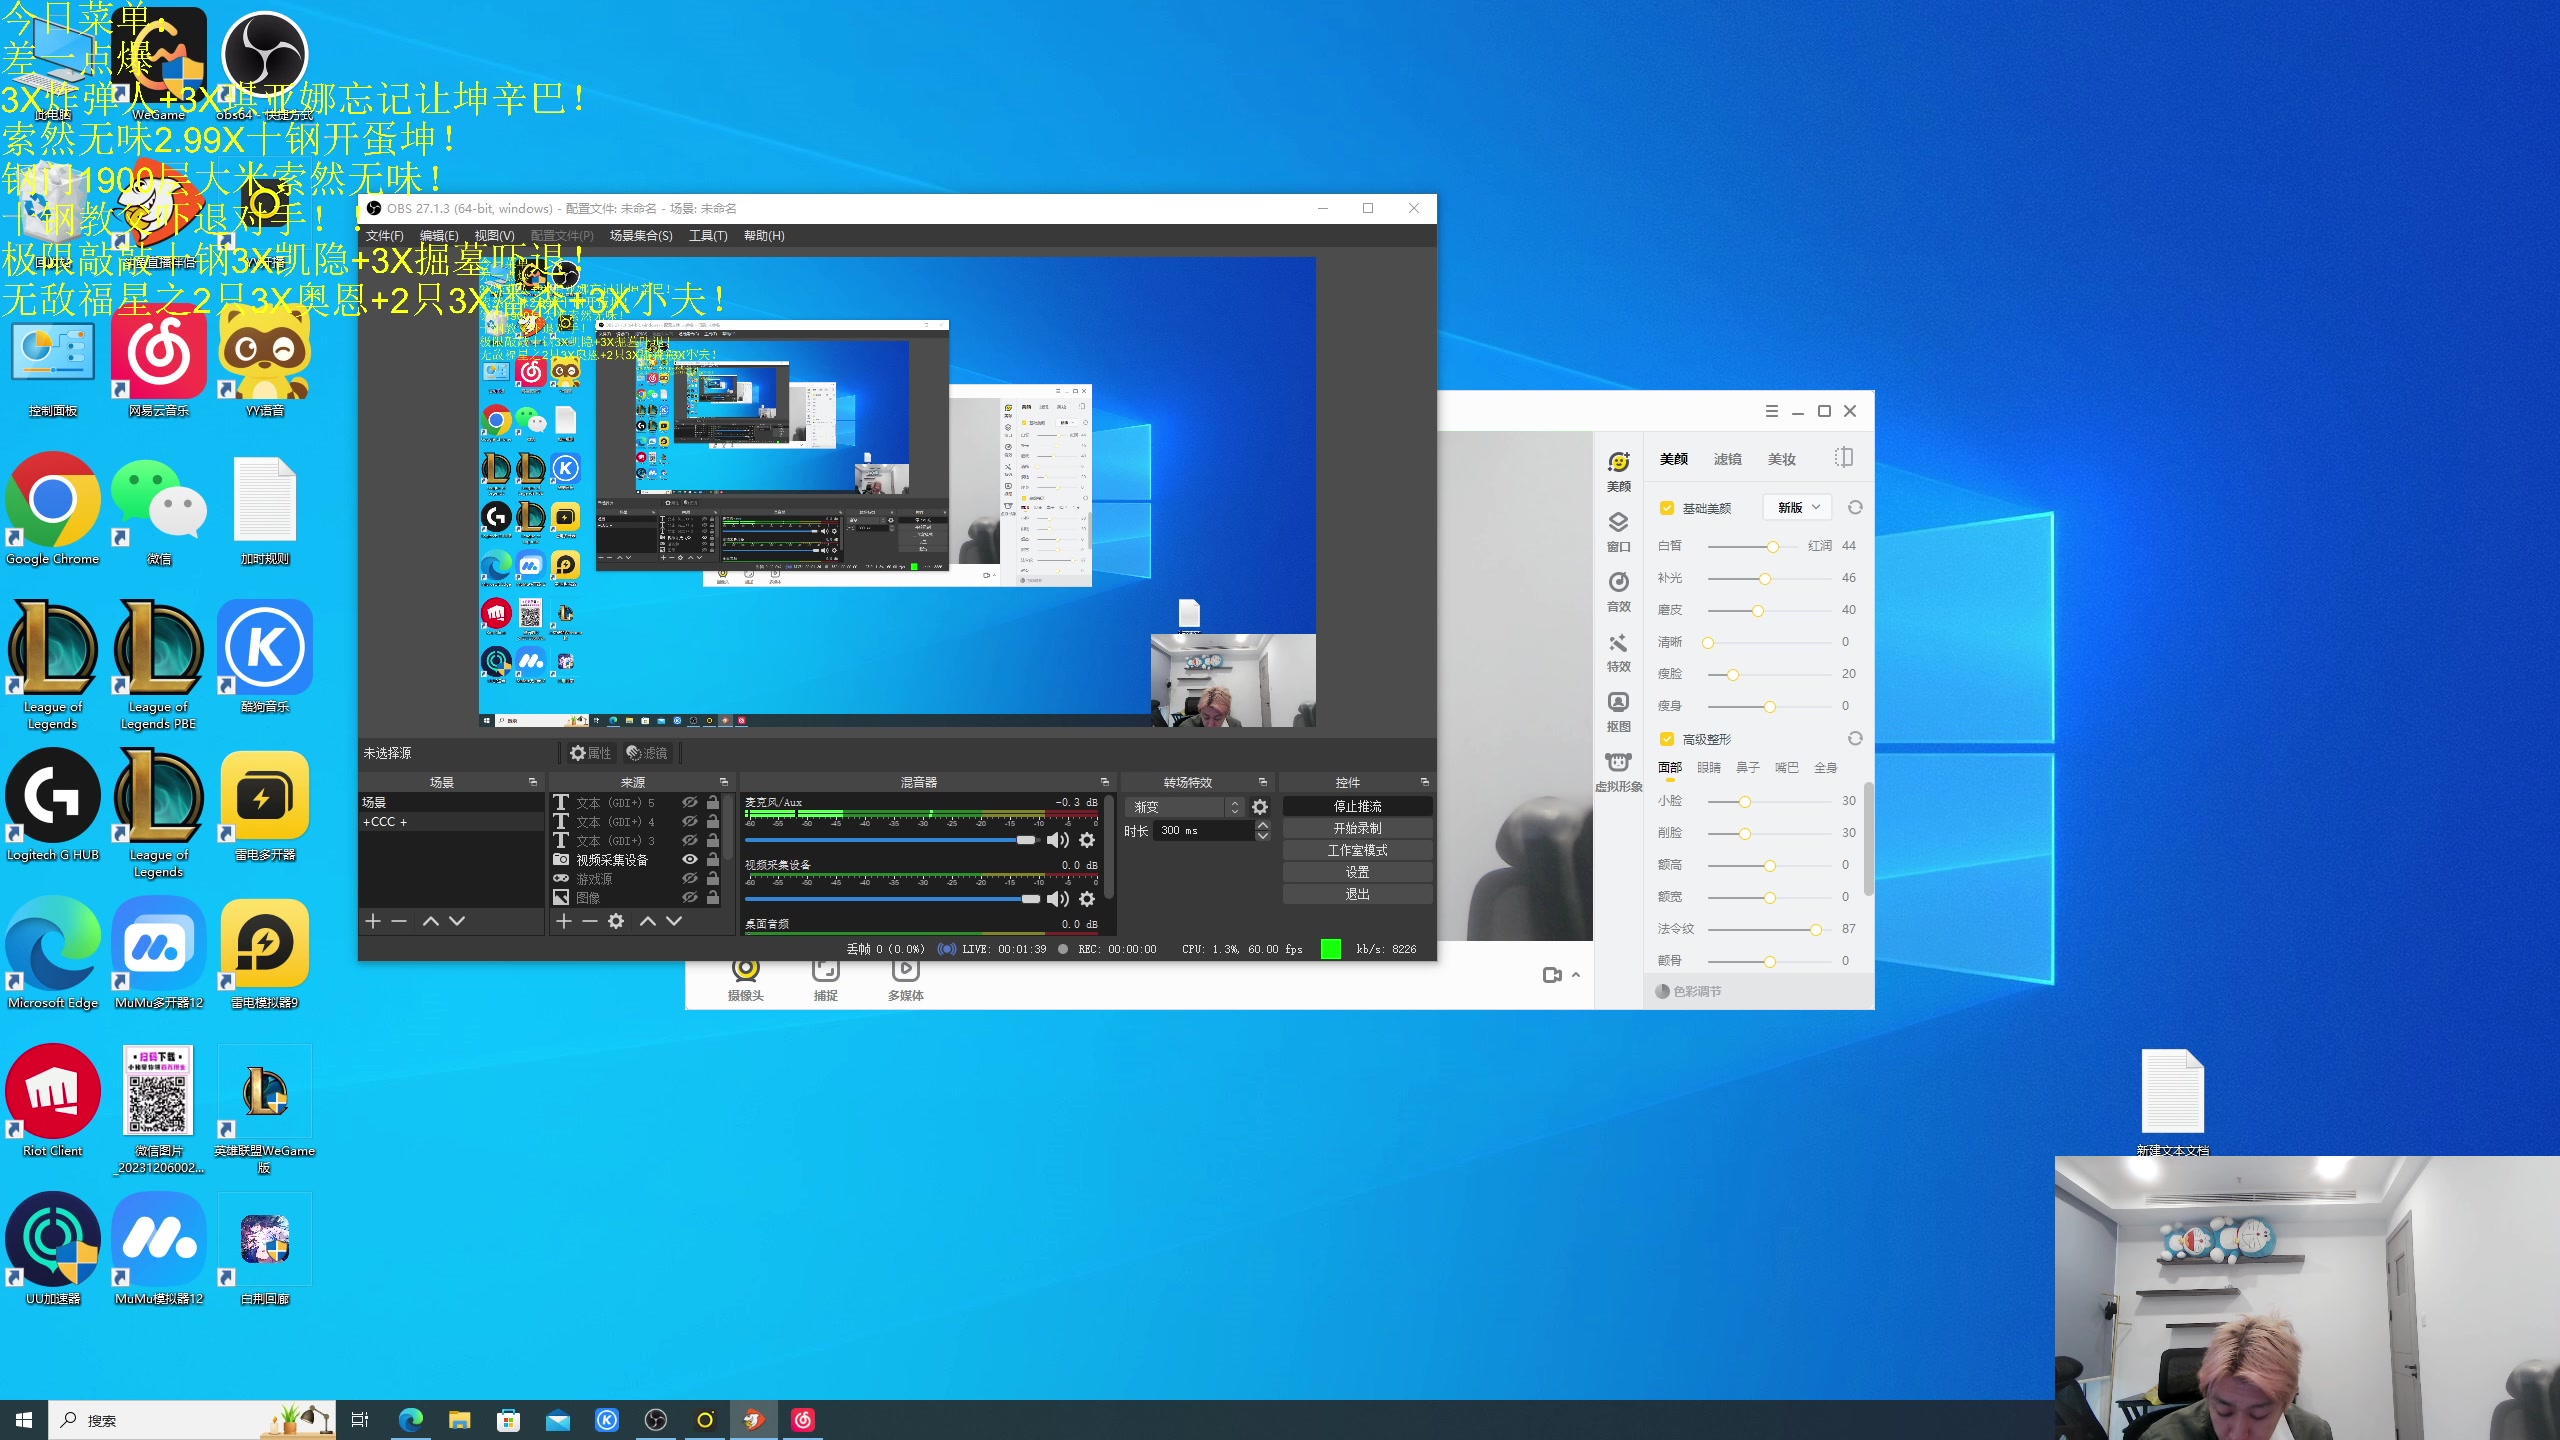Click the compare split-view icon beside 美妆

tap(1844, 458)
